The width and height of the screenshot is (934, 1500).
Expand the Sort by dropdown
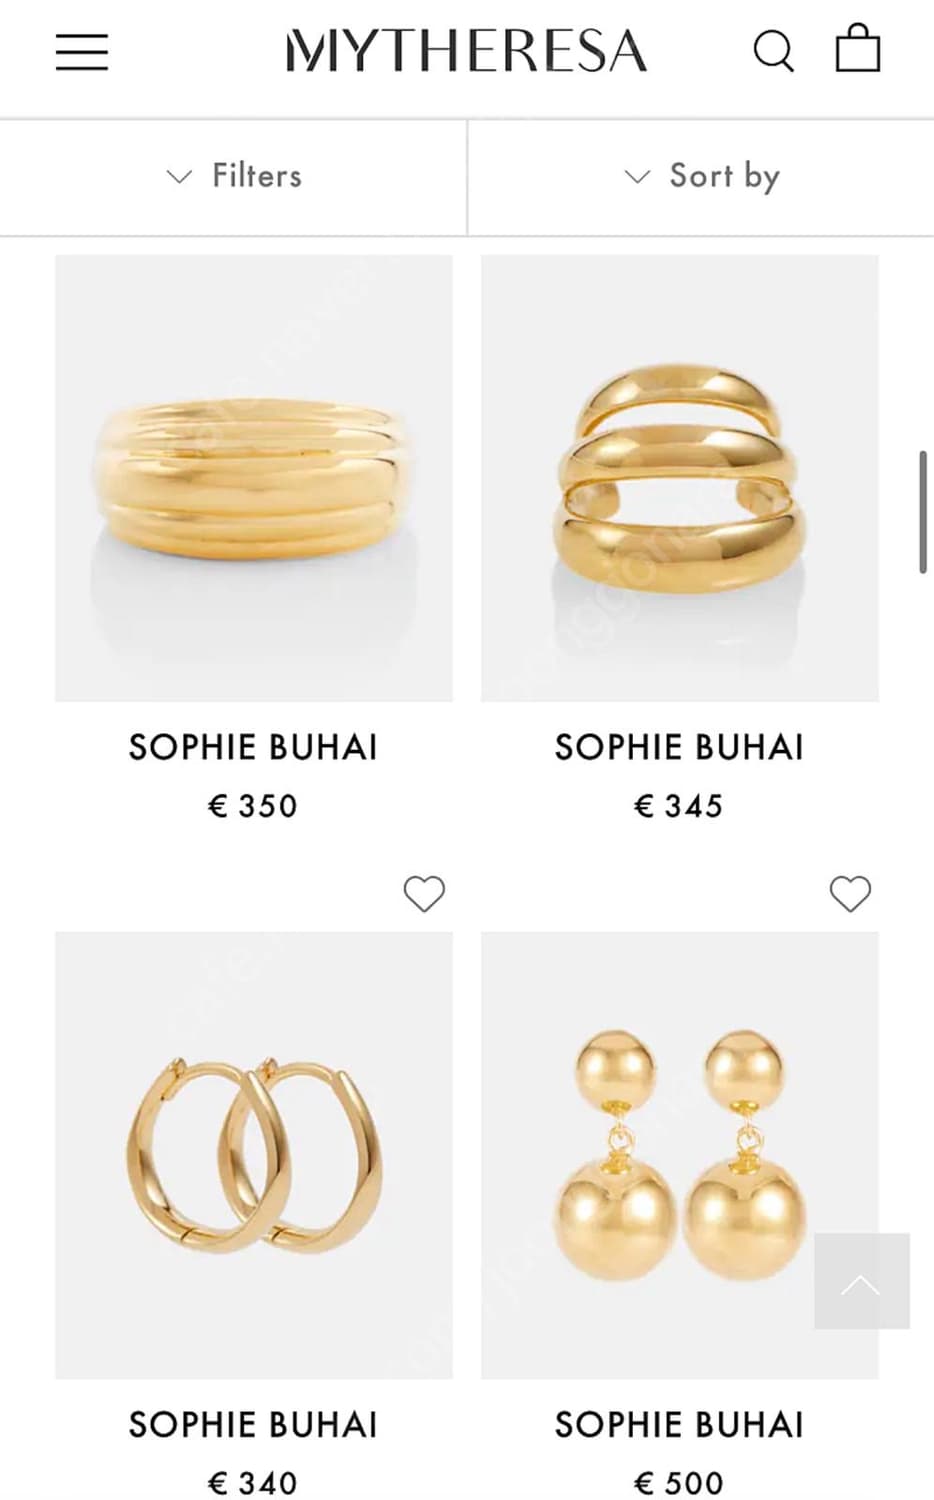click(701, 177)
